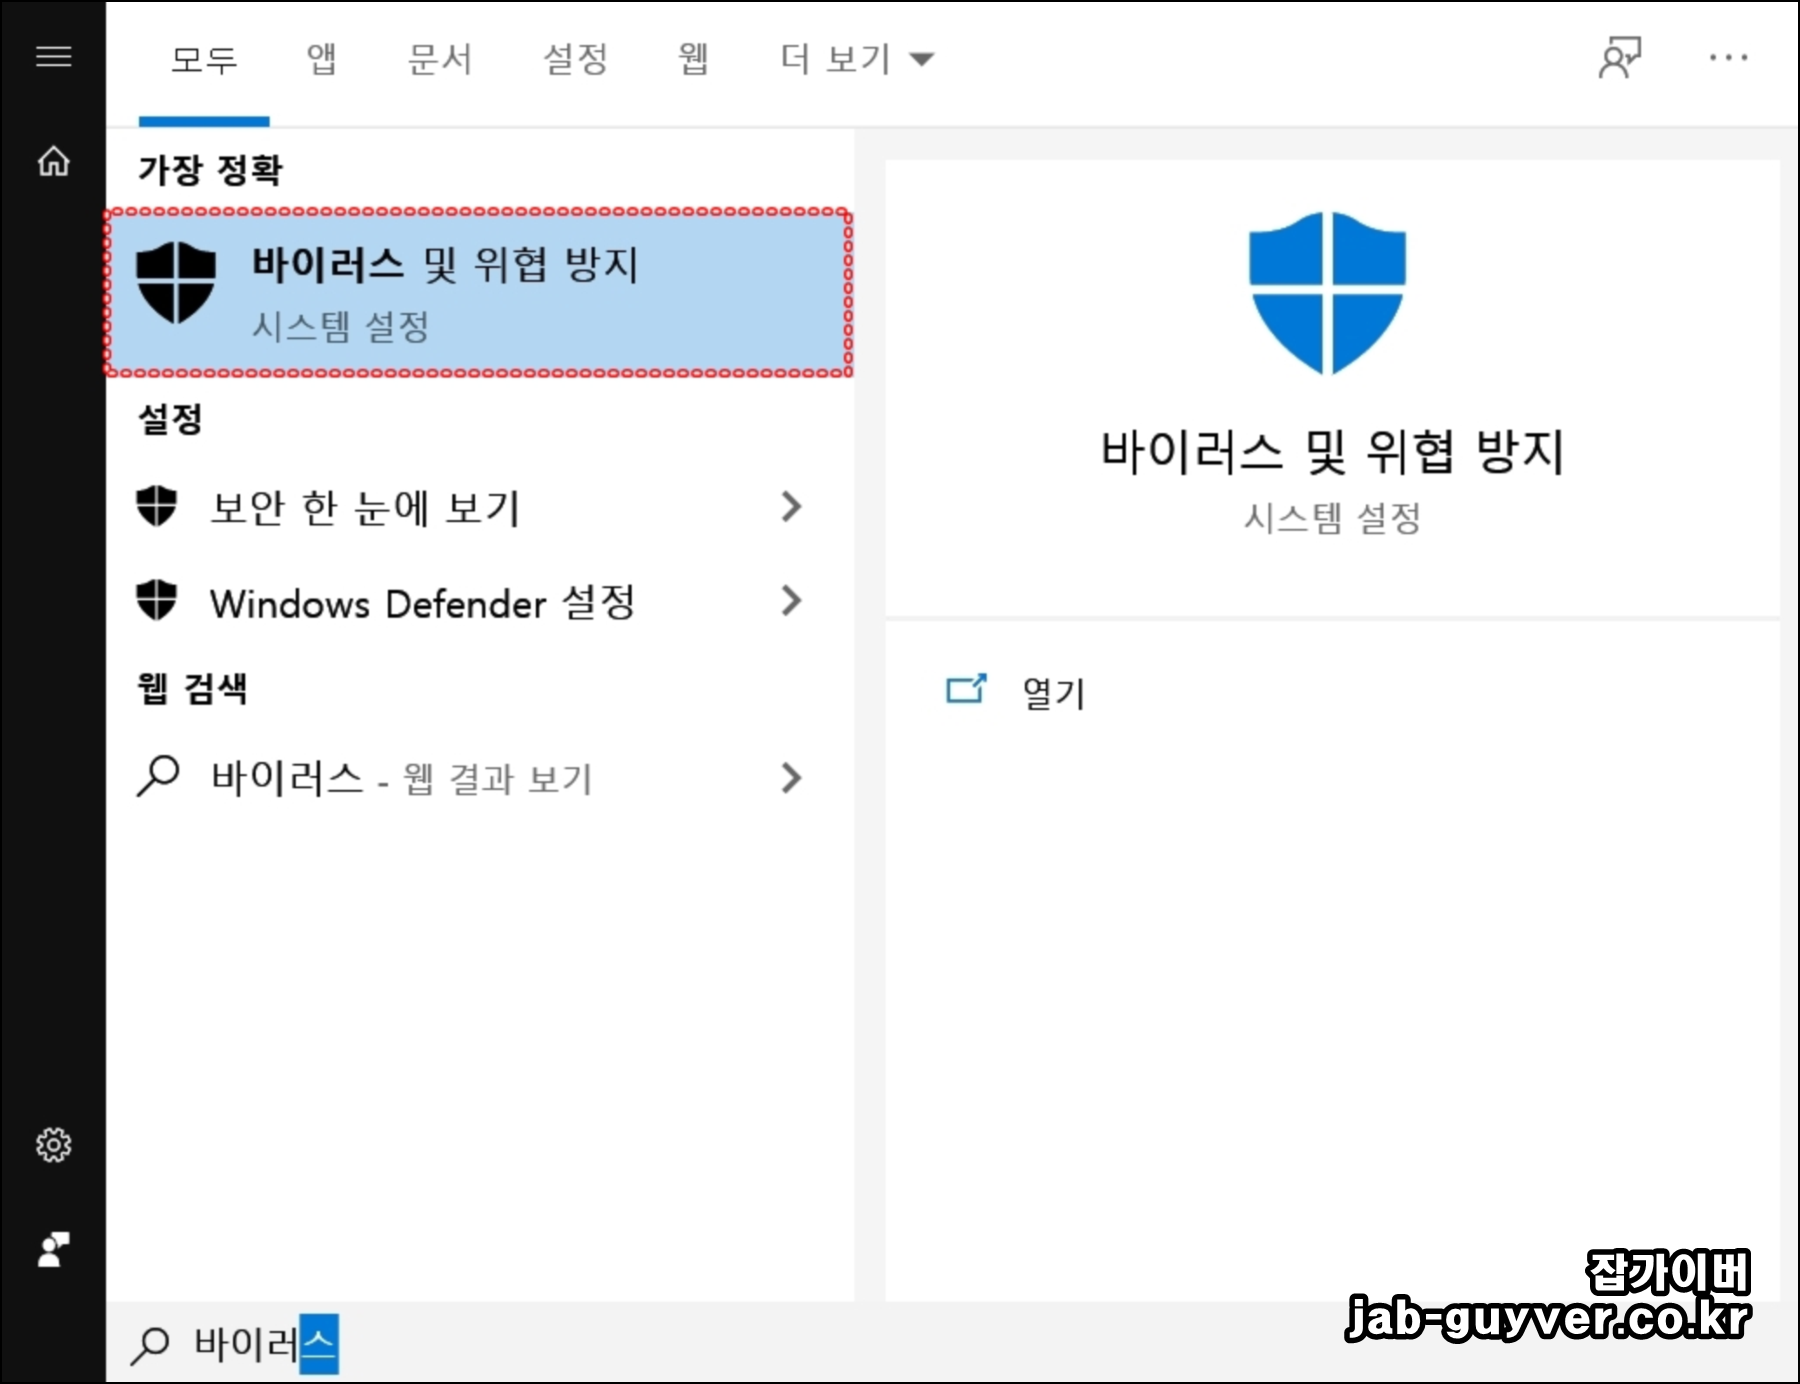1800x1384 pixels.
Task: Click the black shield icon in the best match
Action: point(176,283)
